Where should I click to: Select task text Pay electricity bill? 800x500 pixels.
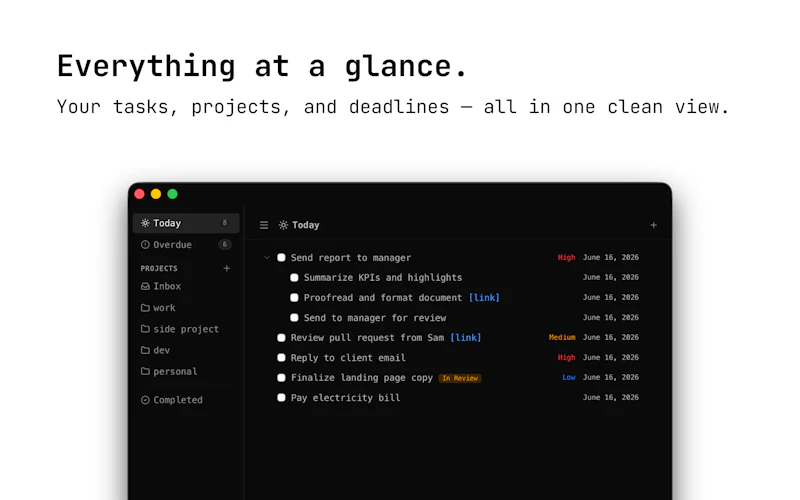pyautogui.click(x=345, y=397)
